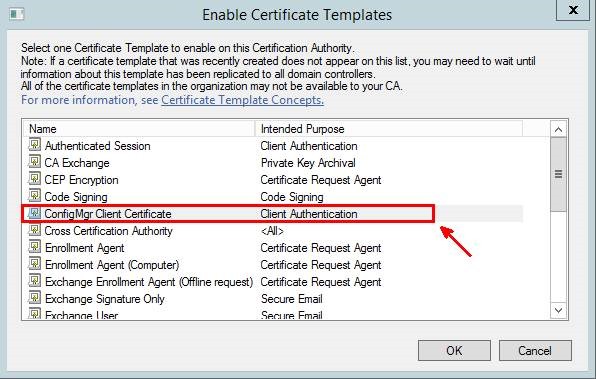Sort by the Name column header
The width and height of the screenshot is (596, 379).
click(x=139, y=129)
